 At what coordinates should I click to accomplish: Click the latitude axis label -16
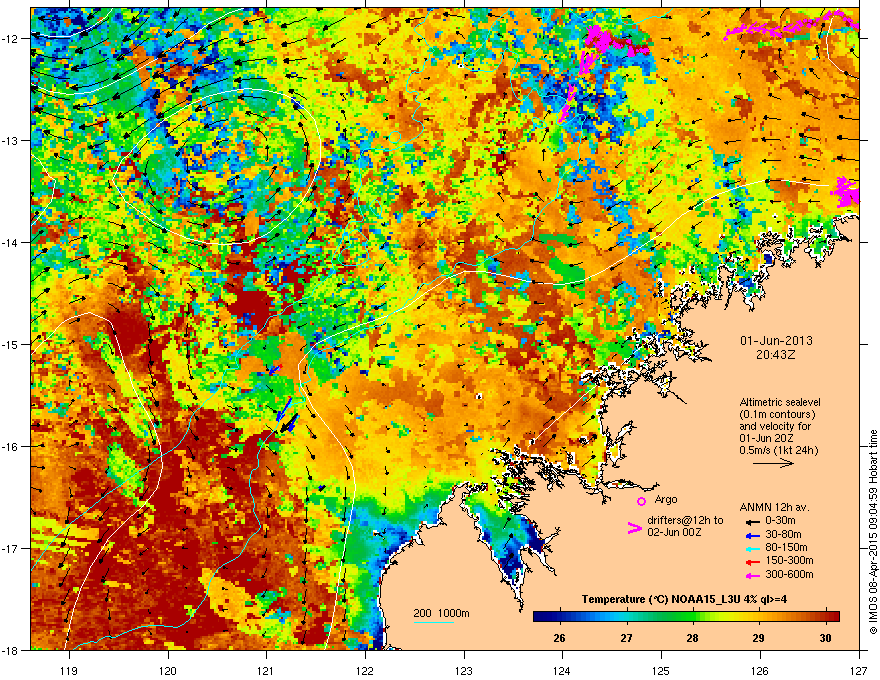(12, 446)
